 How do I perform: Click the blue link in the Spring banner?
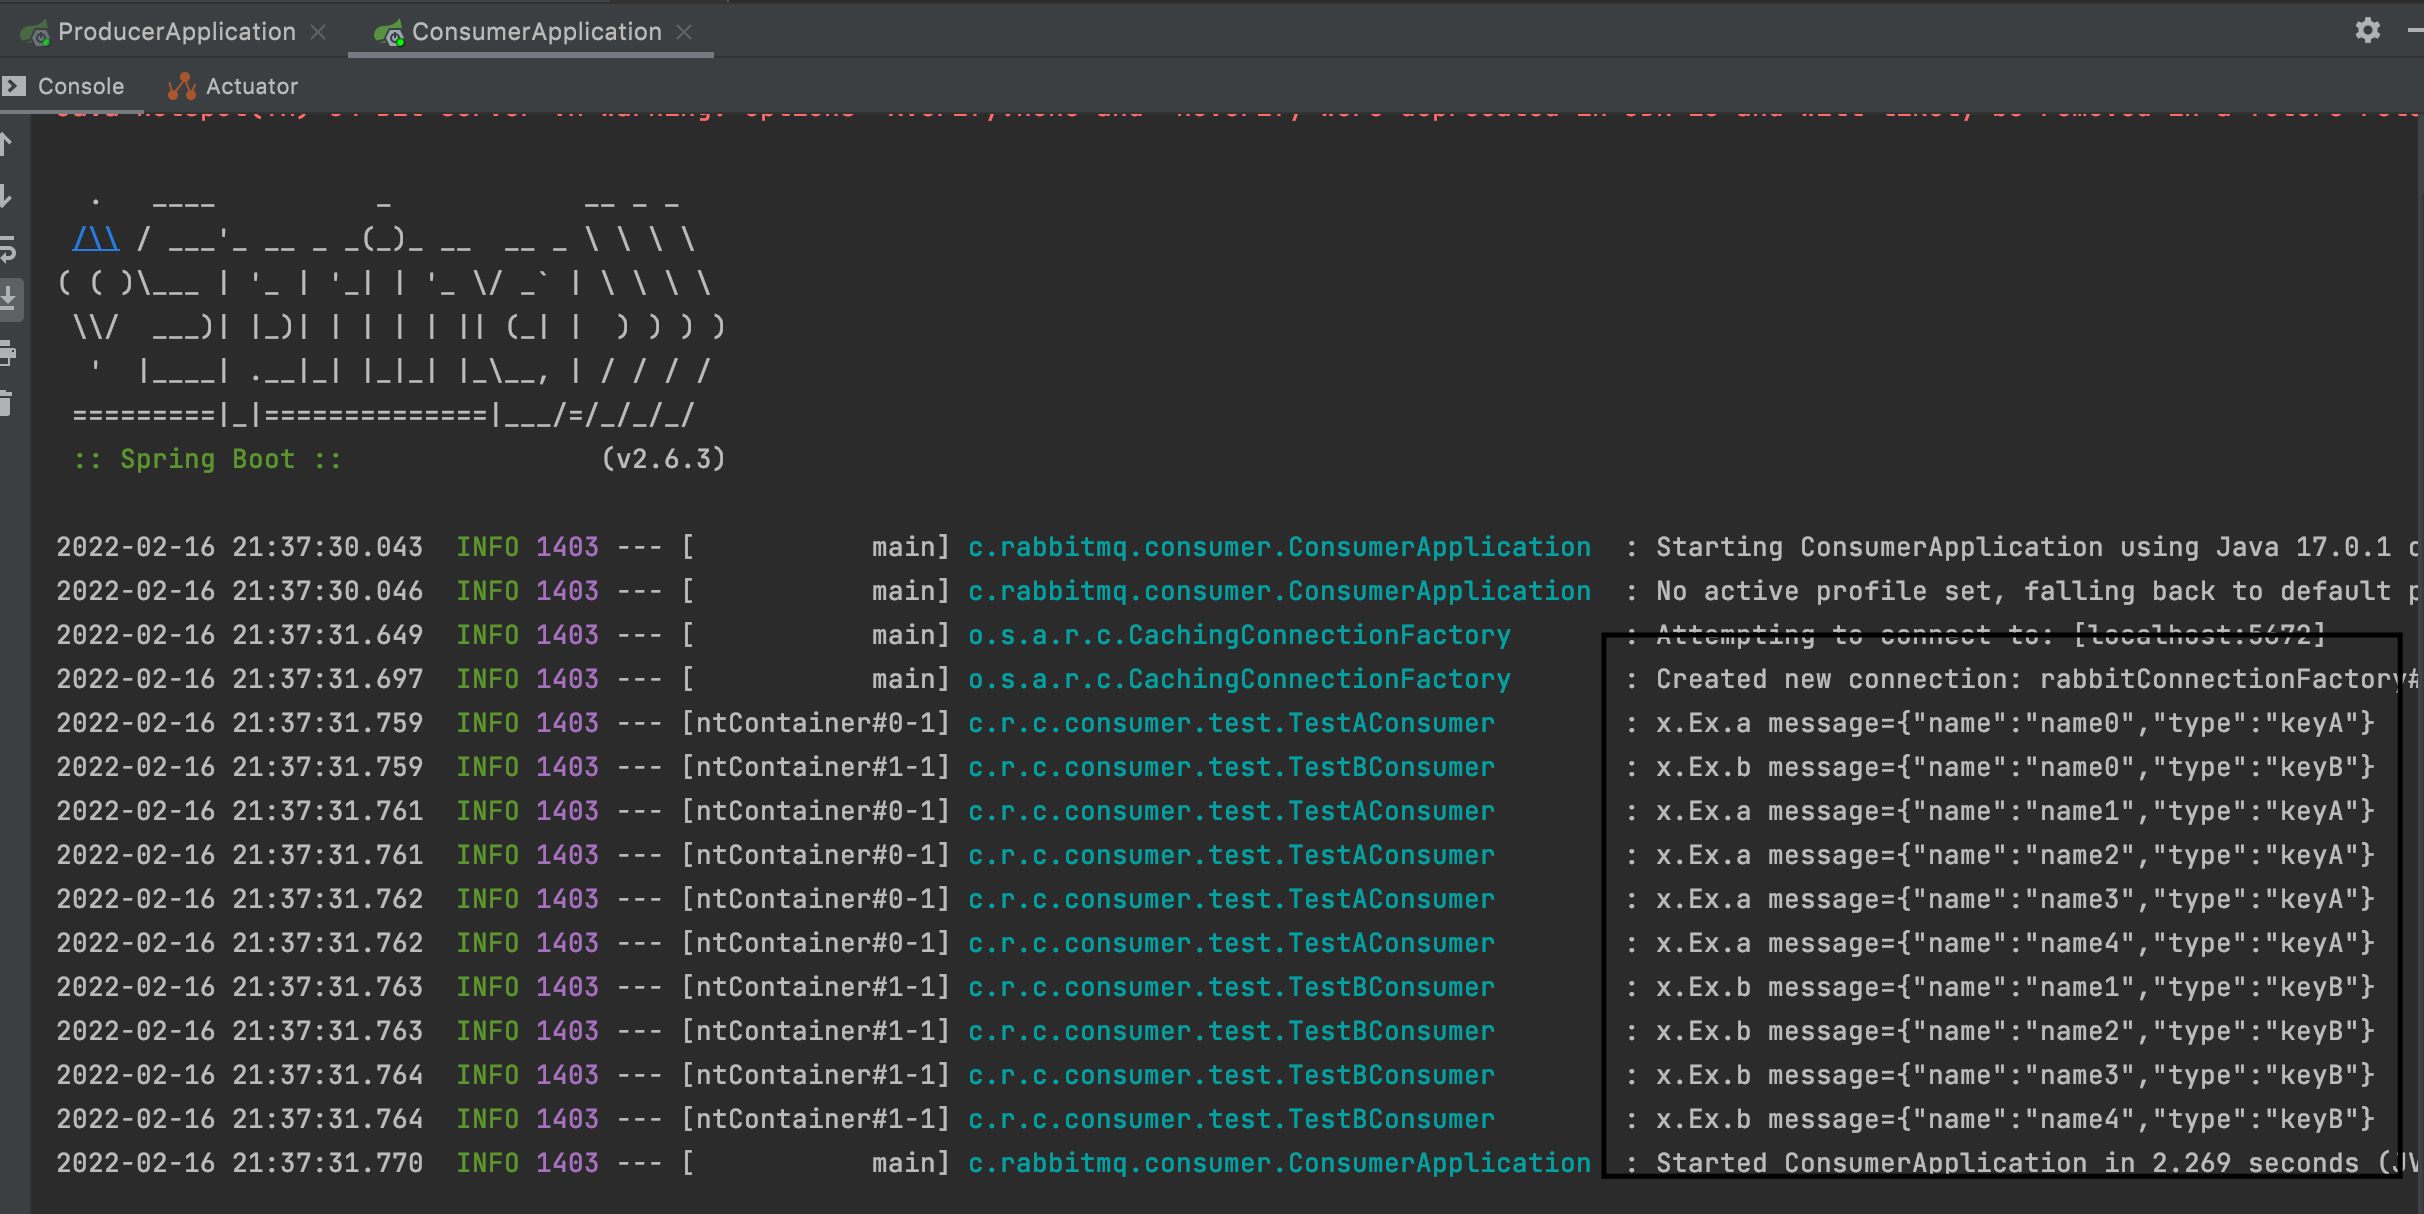click(94, 237)
